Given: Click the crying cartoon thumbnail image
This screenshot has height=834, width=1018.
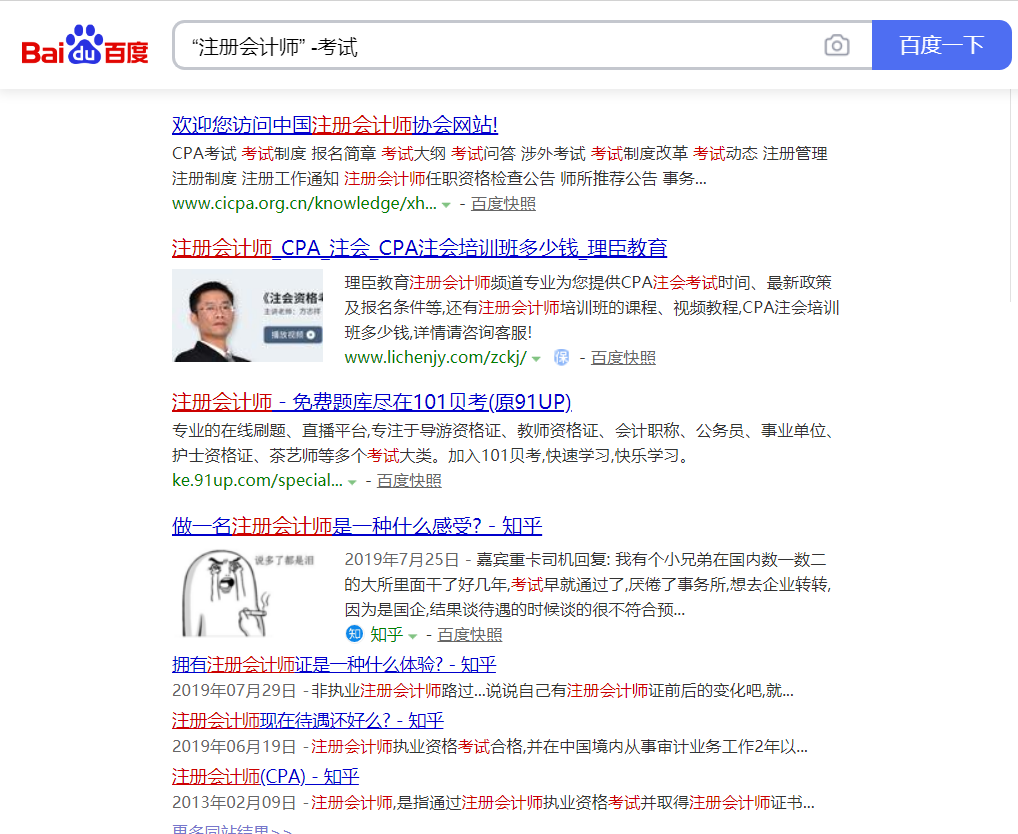Looking at the screenshot, I should pos(247,593).
